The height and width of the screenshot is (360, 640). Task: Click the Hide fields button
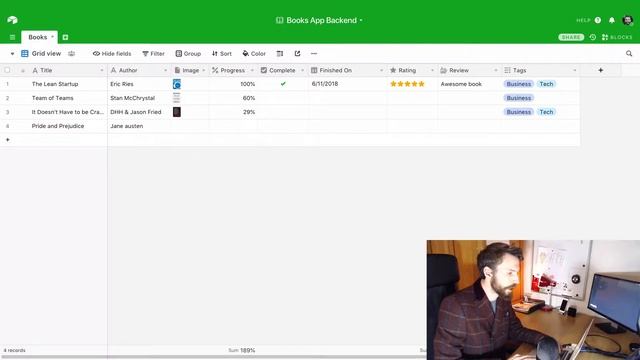112,53
